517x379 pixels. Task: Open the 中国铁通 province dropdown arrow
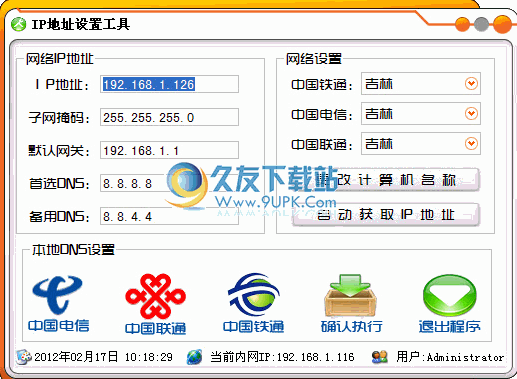[x=471, y=83]
